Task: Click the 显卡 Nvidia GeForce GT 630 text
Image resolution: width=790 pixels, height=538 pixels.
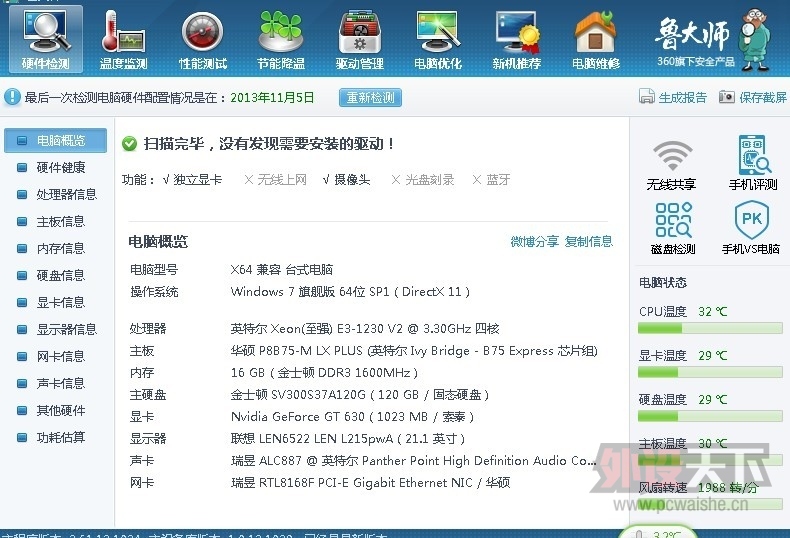Action: [x=352, y=417]
